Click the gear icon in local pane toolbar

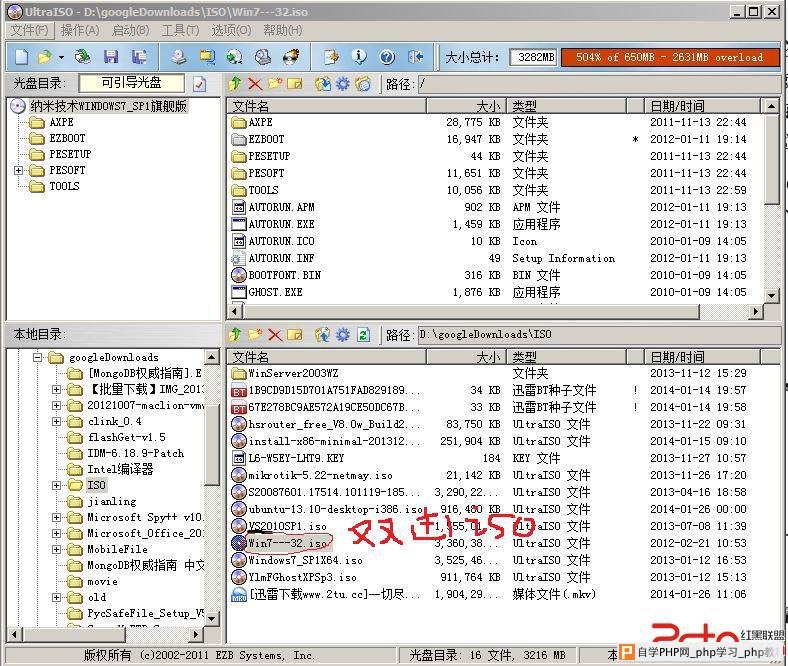click(343, 334)
